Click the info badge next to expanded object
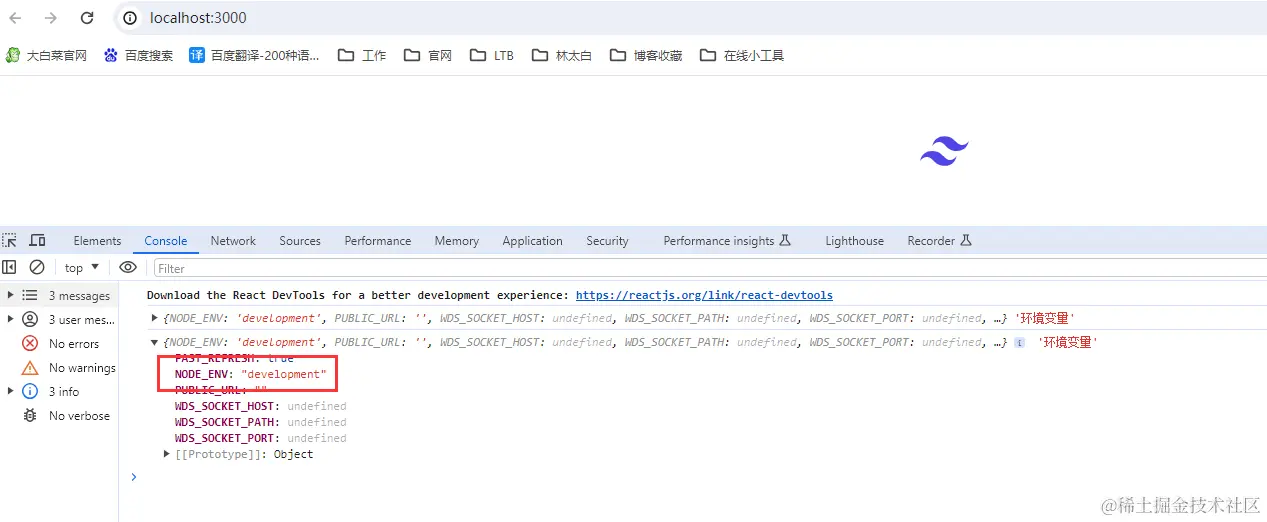This screenshot has height=522, width=1267. pos(1019,342)
